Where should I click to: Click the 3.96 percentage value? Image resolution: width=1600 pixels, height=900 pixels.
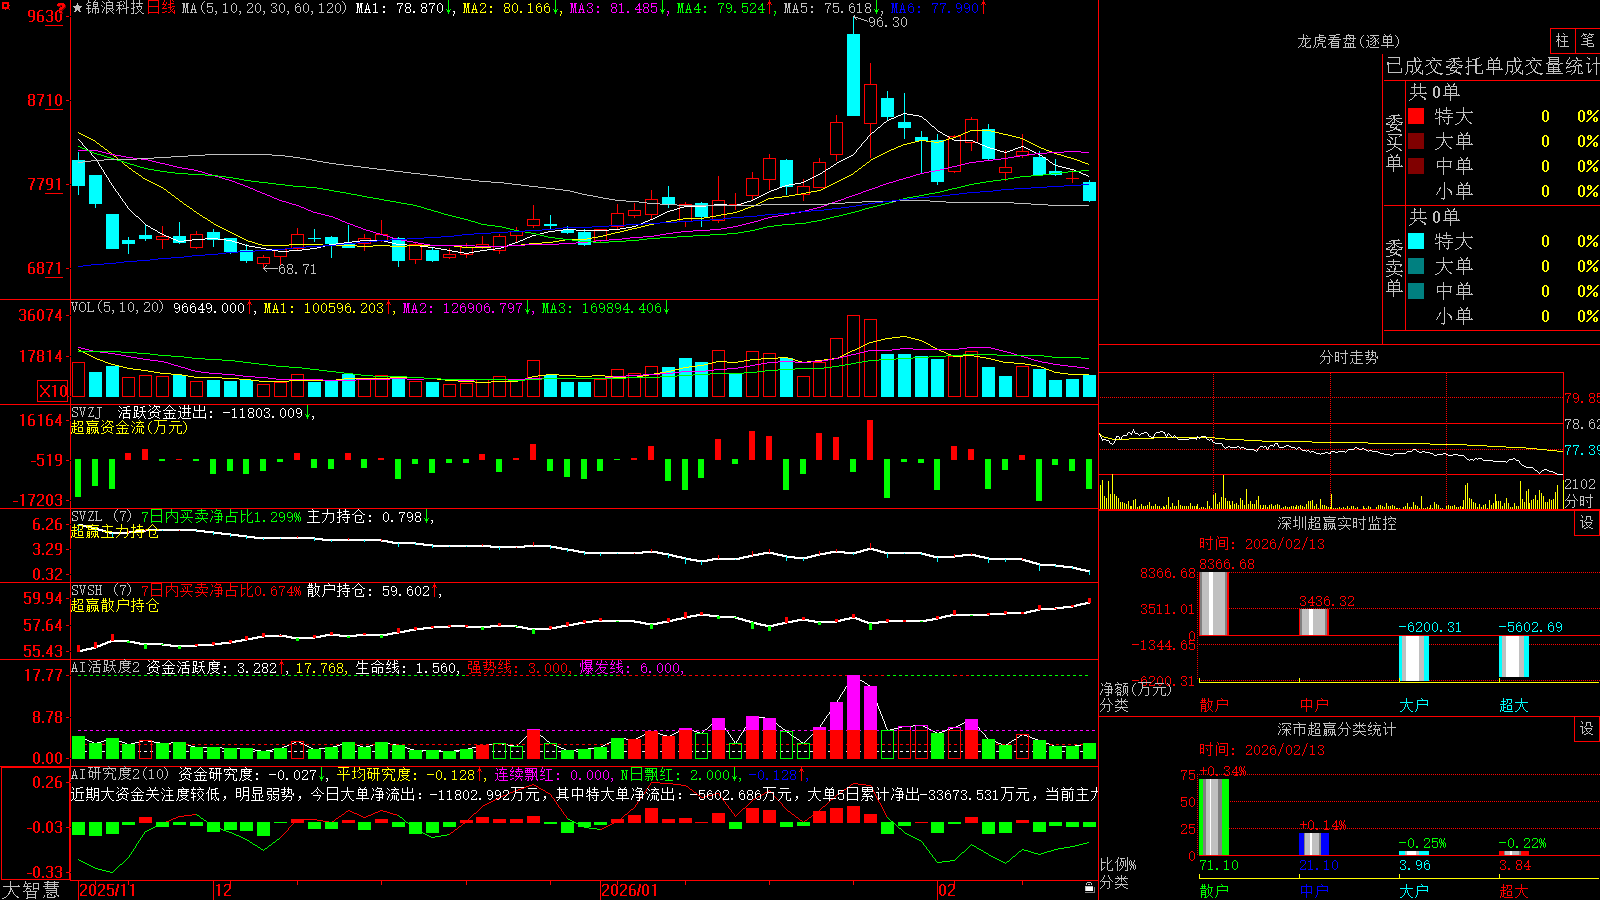1415,865
